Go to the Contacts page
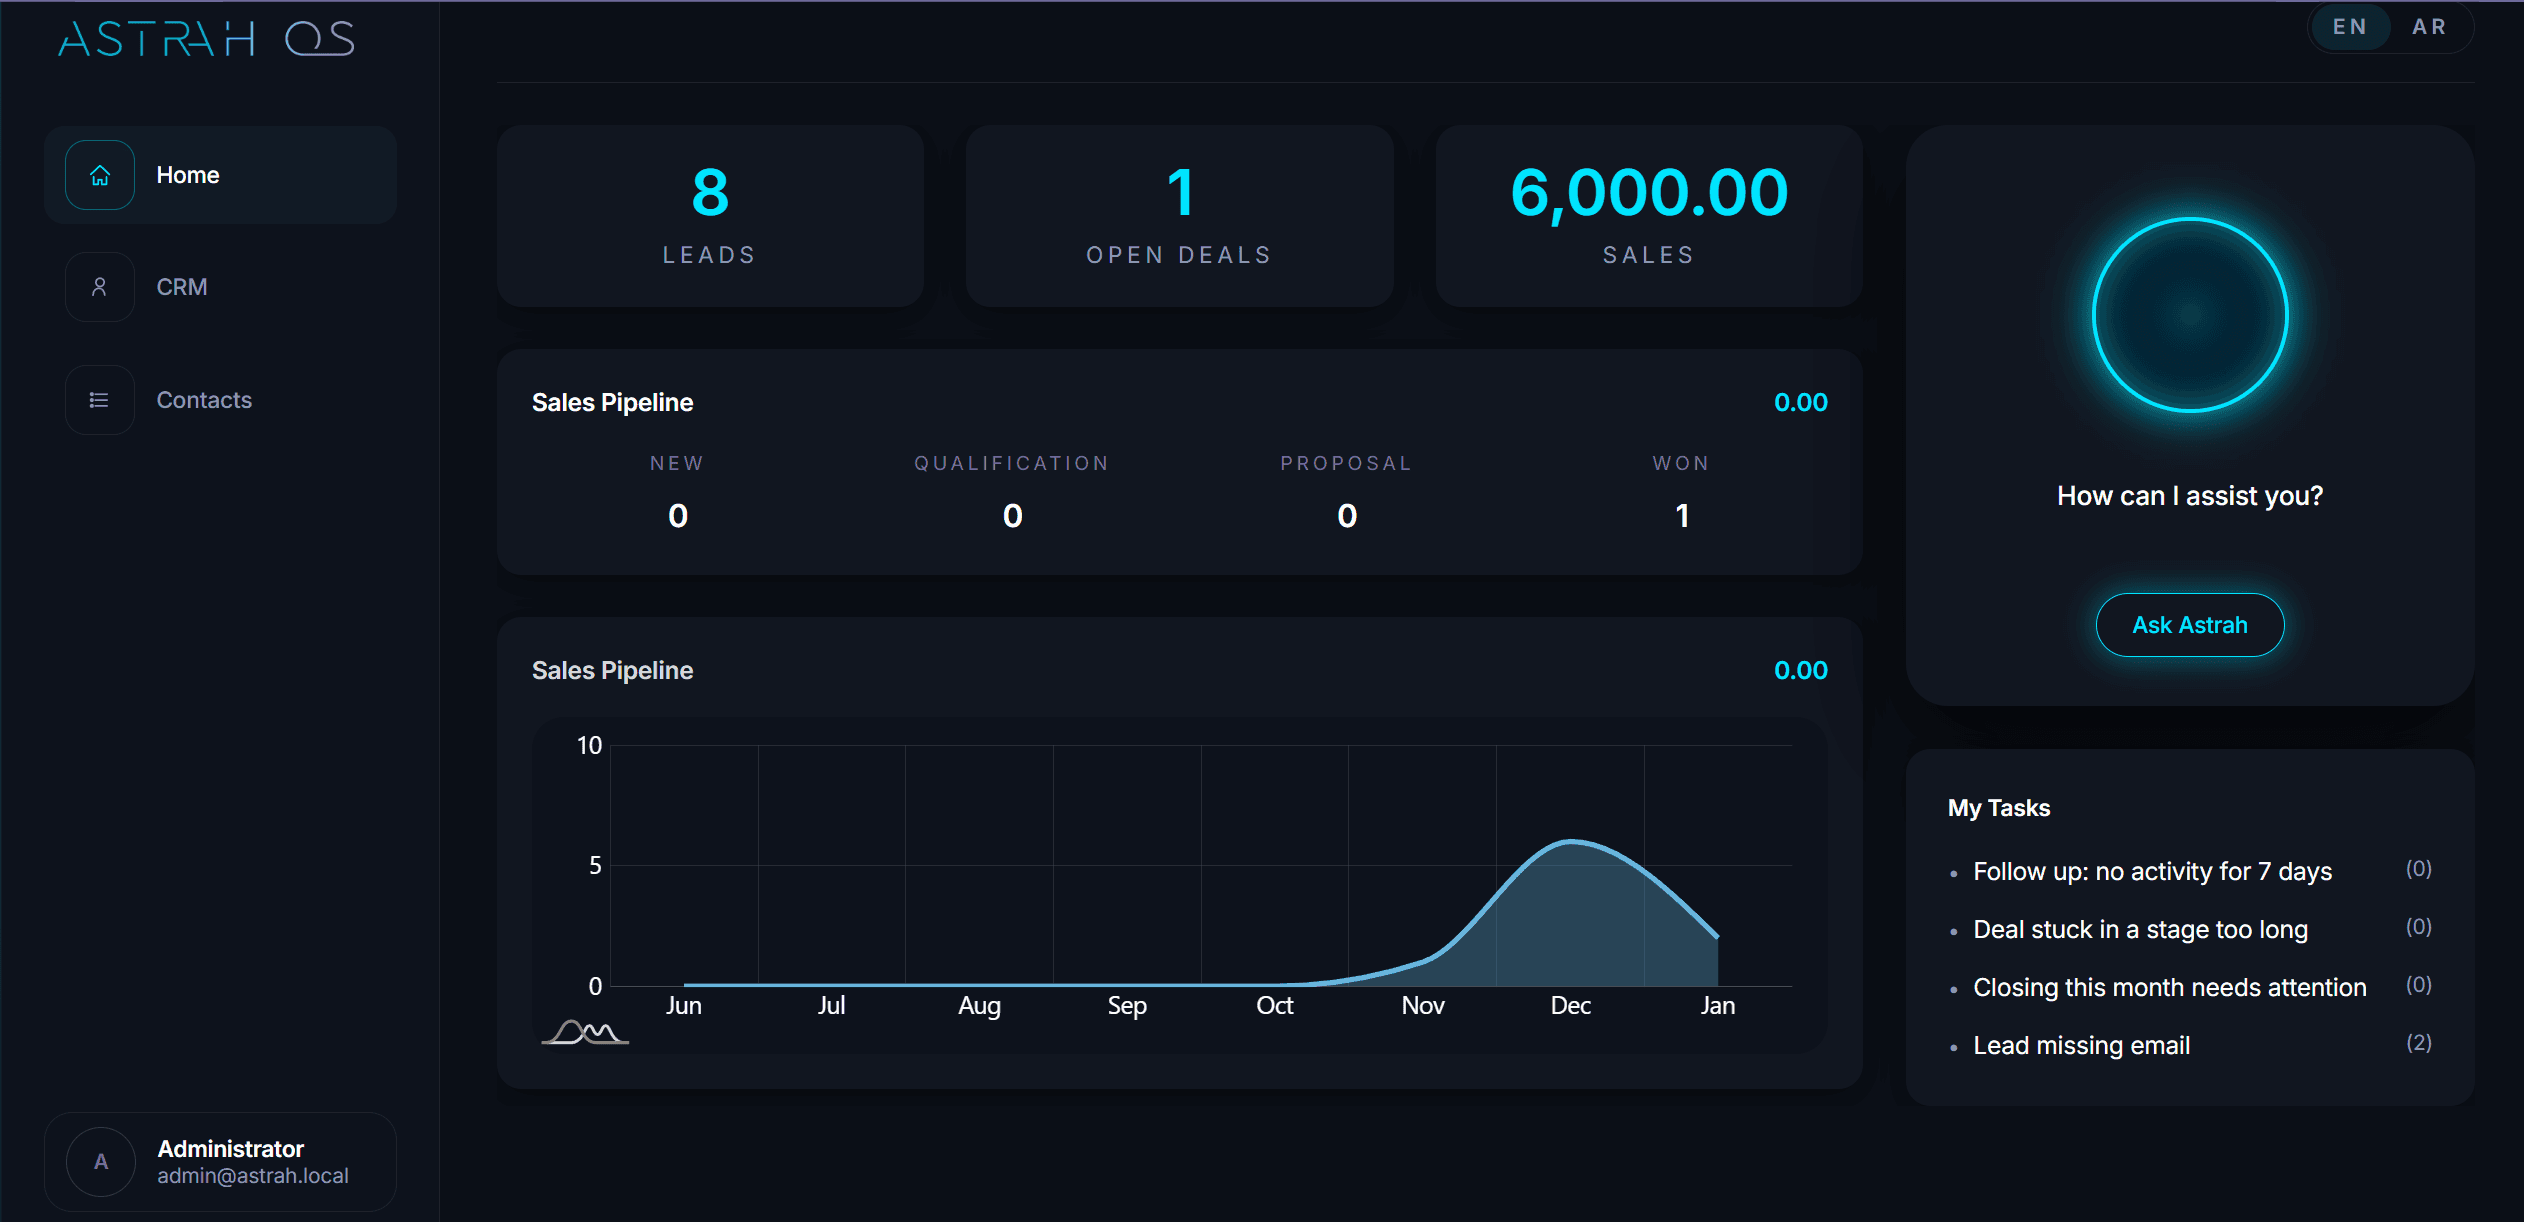Image resolution: width=2524 pixels, height=1225 pixels. point(204,400)
